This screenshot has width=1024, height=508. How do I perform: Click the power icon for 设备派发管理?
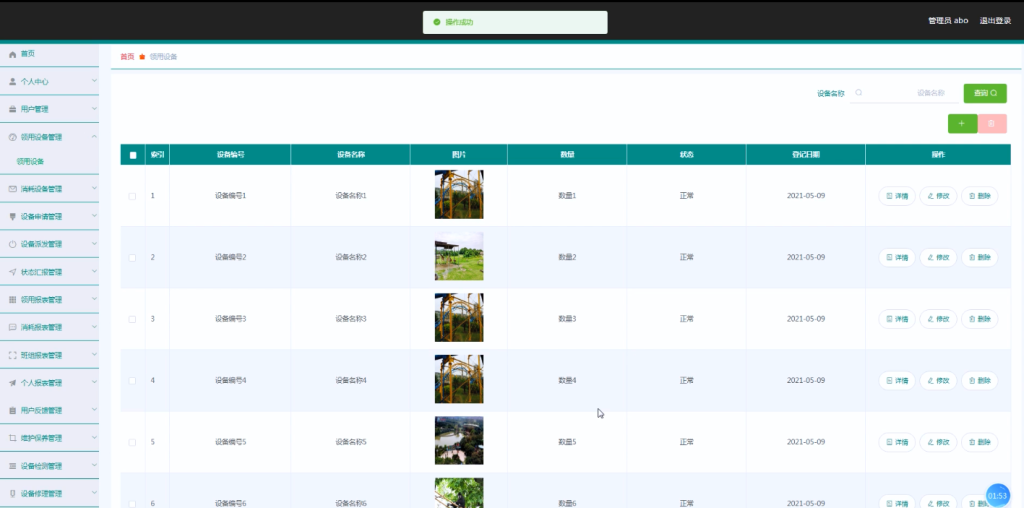pyautogui.click(x=12, y=244)
